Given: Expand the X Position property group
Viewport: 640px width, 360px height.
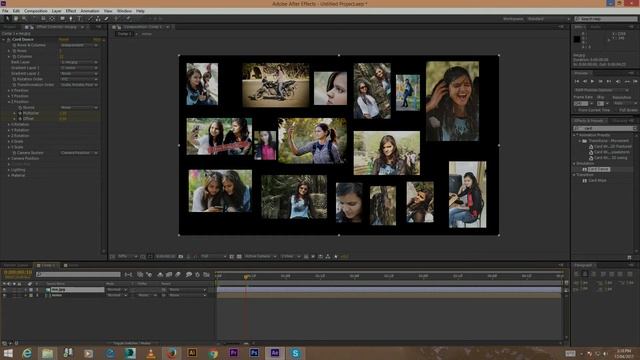Looking at the screenshot, I should tap(9, 90).
